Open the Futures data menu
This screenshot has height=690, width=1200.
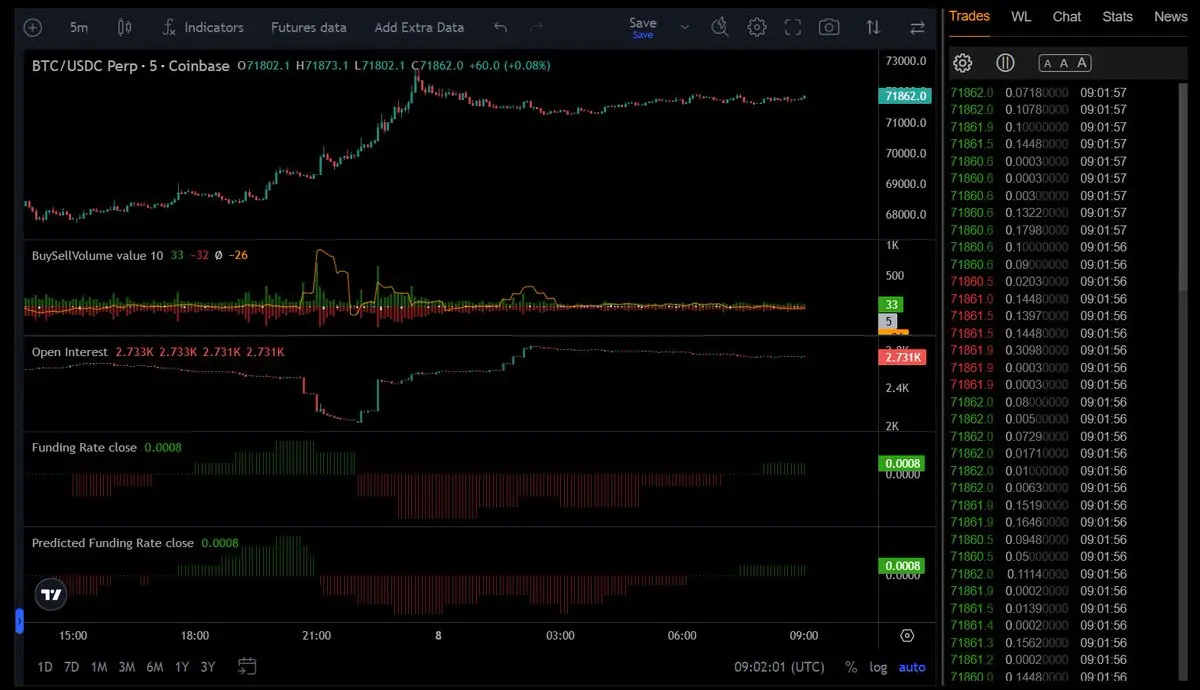tap(309, 28)
